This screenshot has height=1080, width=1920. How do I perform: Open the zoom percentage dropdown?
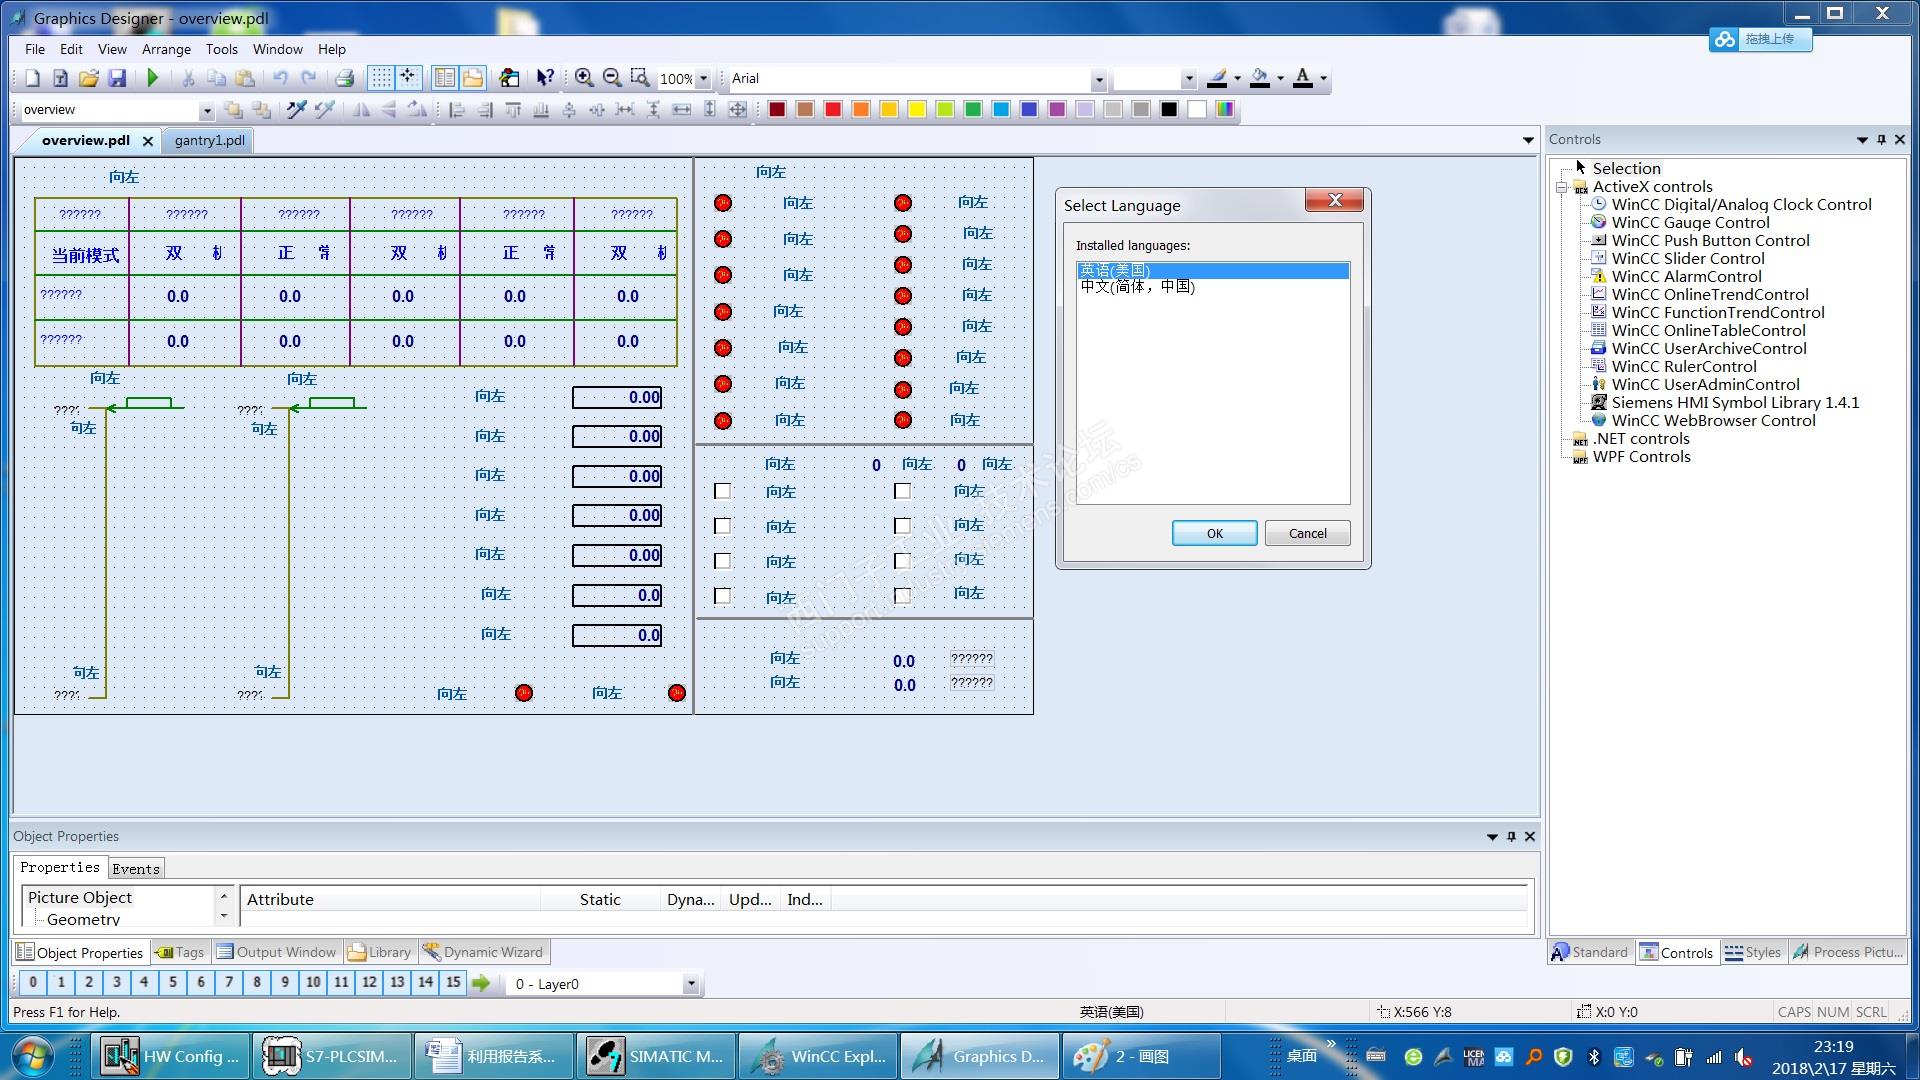point(703,78)
